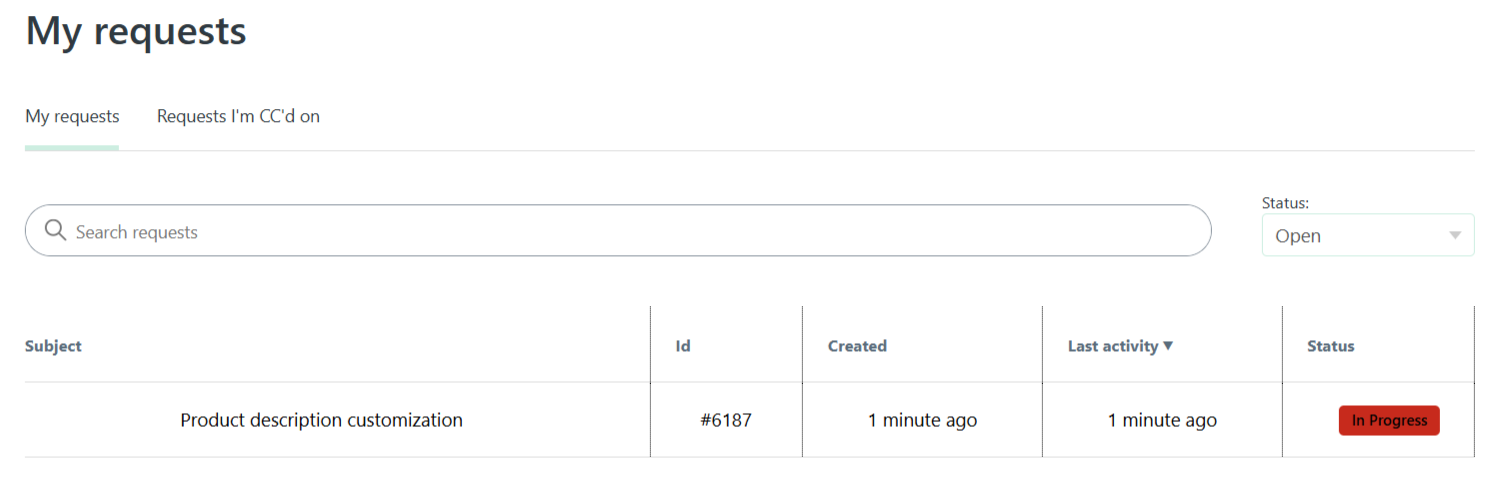Expand the Status filter showing Open
1501x482 pixels.
[x=1368, y=235]
